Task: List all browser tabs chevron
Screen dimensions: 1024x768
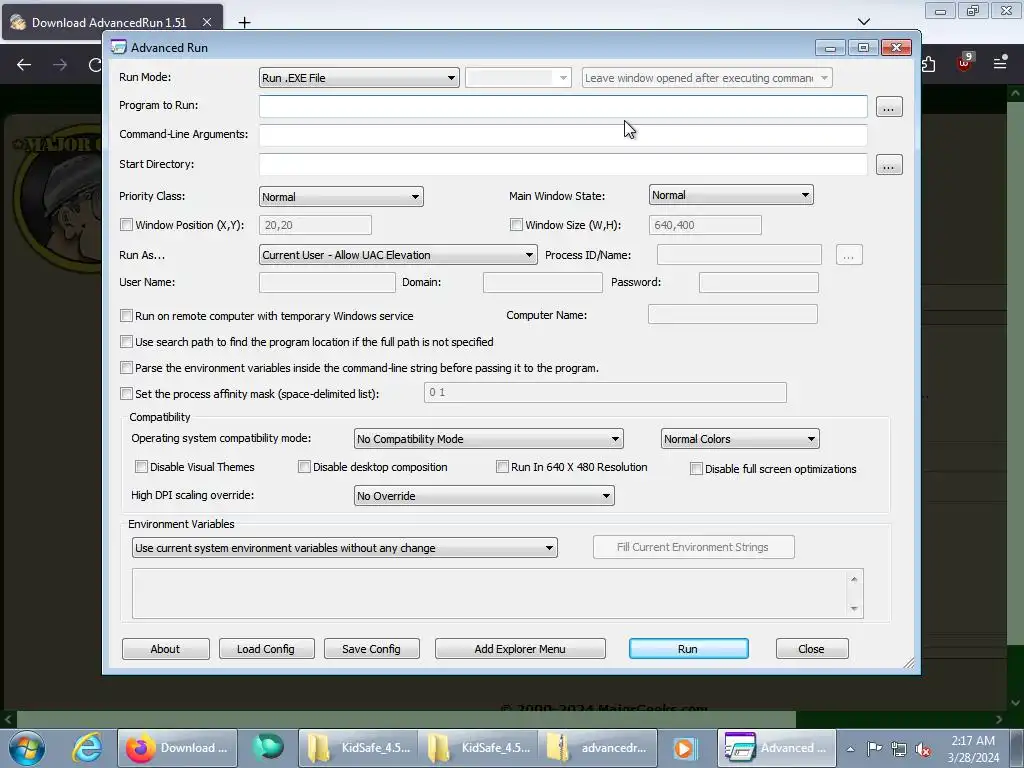Action: pos(863,22)
